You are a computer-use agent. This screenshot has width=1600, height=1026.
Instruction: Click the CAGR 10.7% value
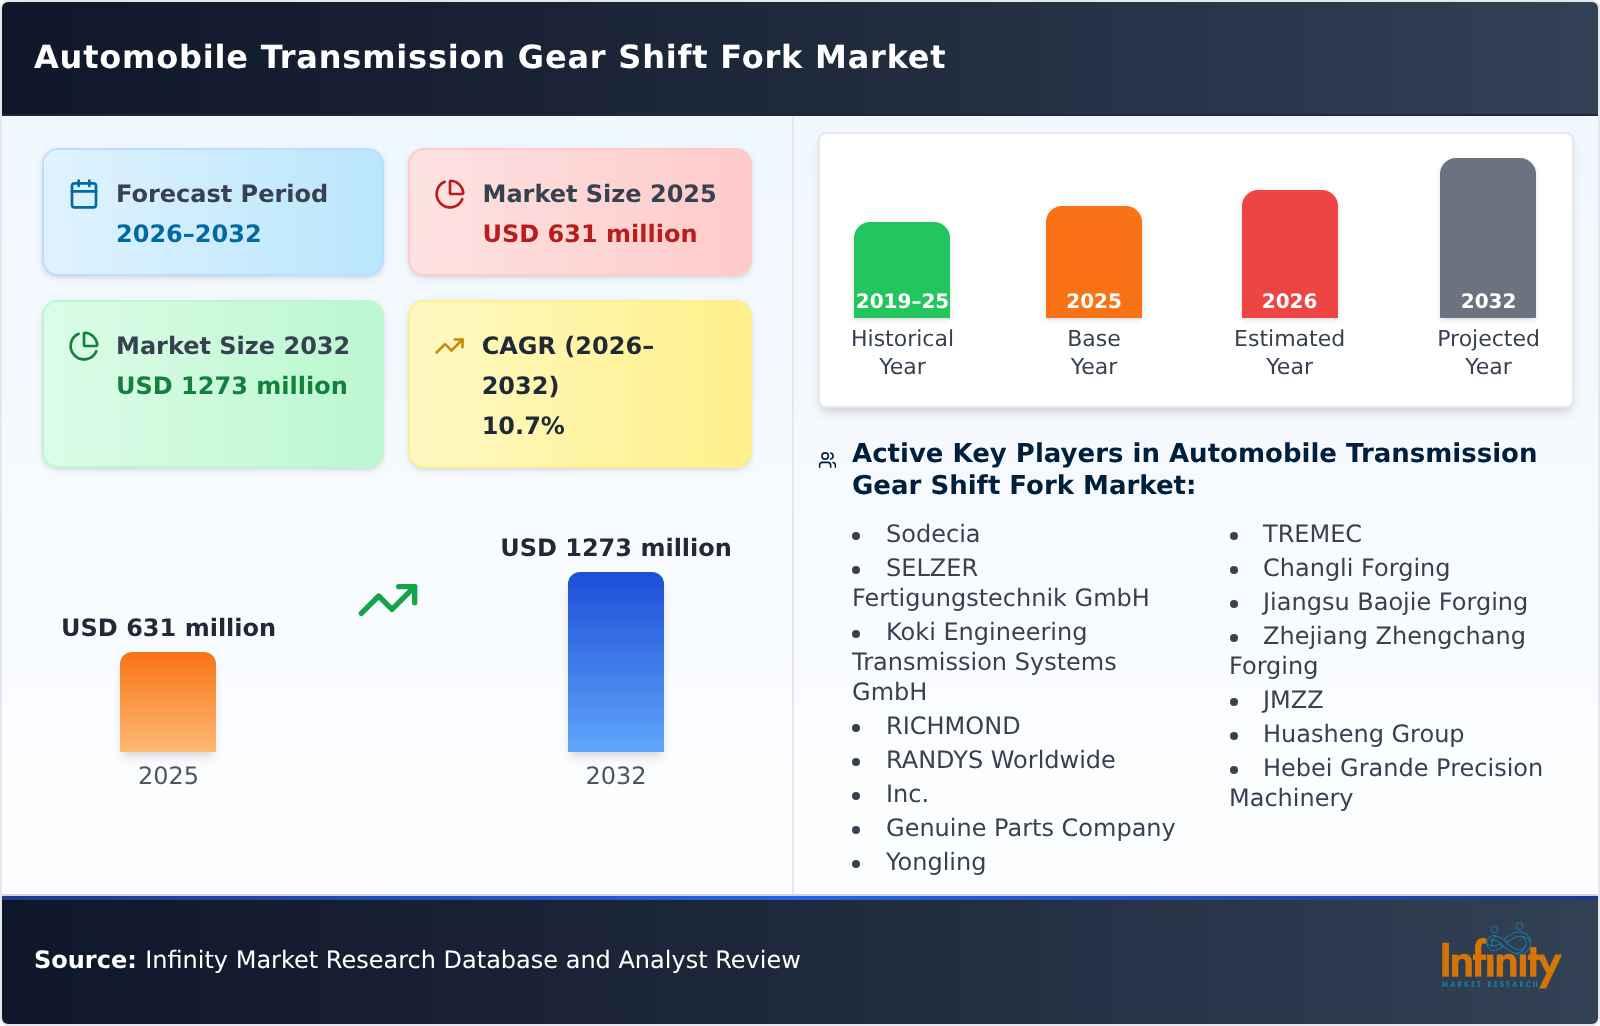click(521, 424)
